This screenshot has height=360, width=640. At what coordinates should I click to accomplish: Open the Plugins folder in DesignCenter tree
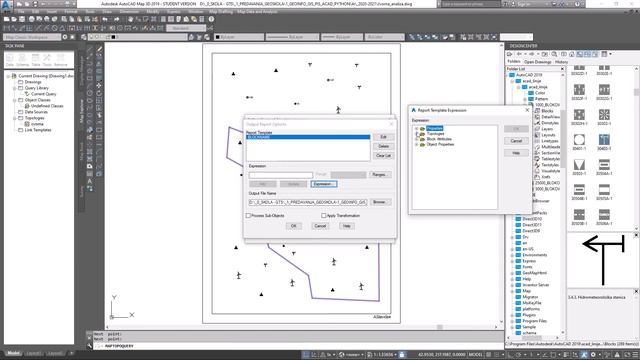pos(529,315)
